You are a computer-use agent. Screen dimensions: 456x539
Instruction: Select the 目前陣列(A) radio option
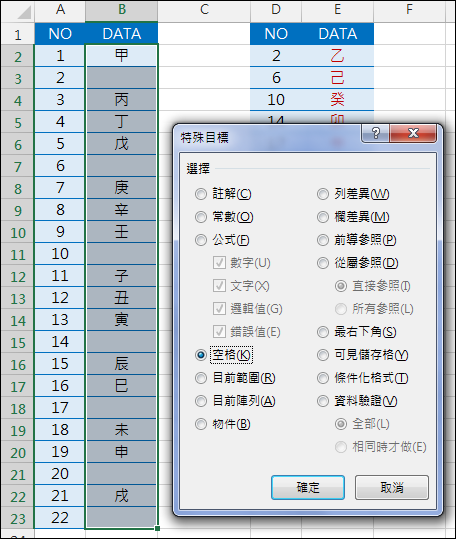point(201,401)
